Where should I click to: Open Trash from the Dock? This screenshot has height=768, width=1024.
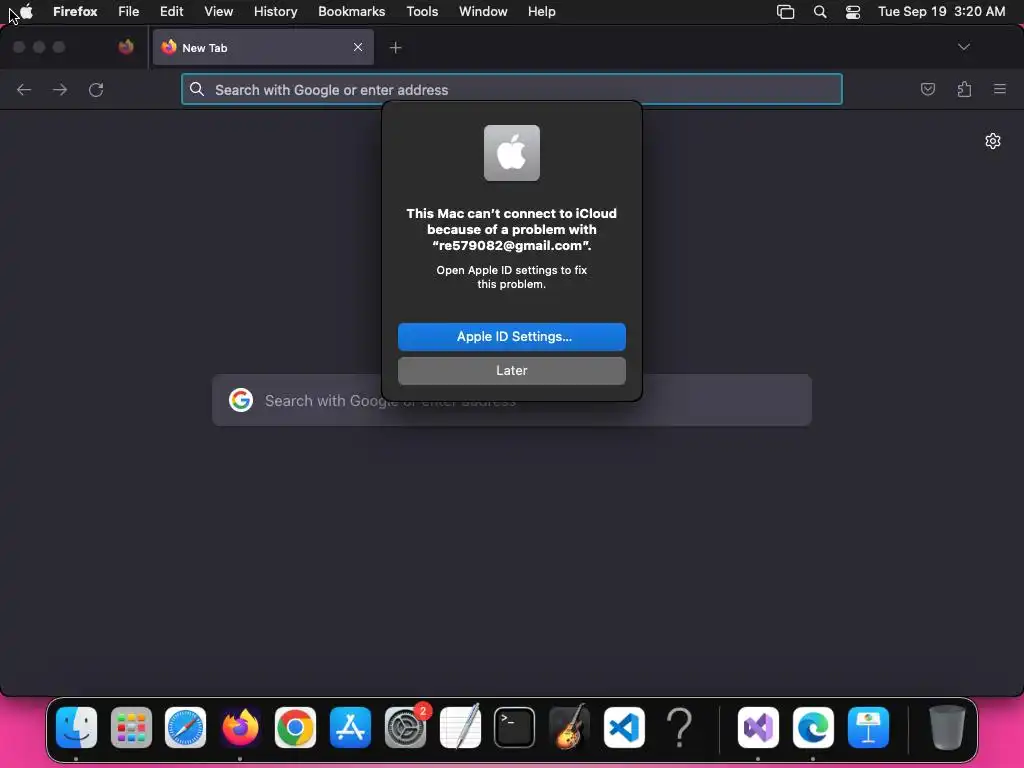coord(947,728)
